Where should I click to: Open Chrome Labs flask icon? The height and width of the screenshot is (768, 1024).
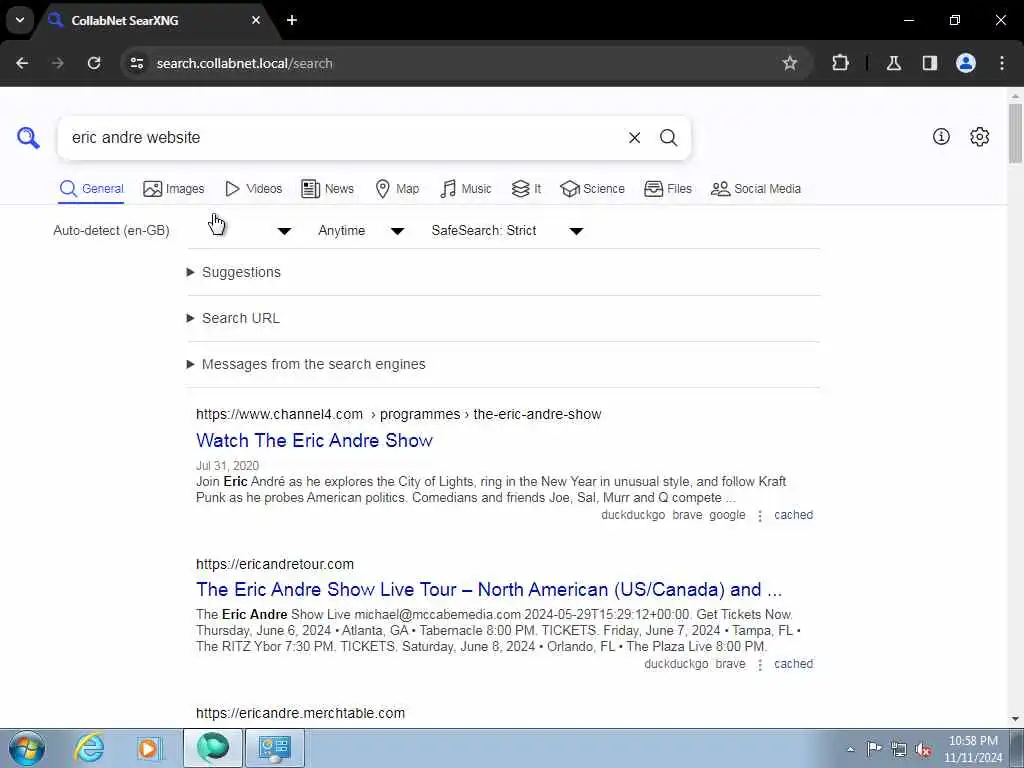tap(894, 63)
